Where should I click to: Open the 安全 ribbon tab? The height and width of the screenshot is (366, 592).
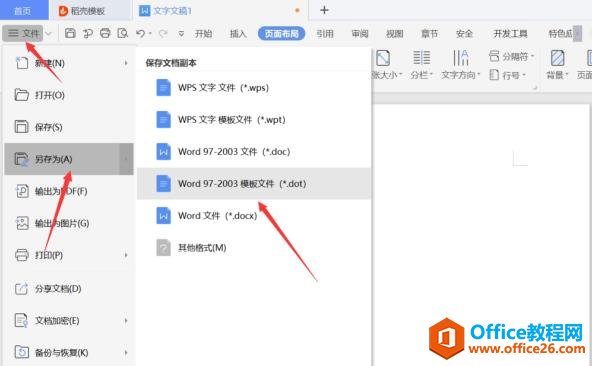pyautogui.click(x=464, y=34)
